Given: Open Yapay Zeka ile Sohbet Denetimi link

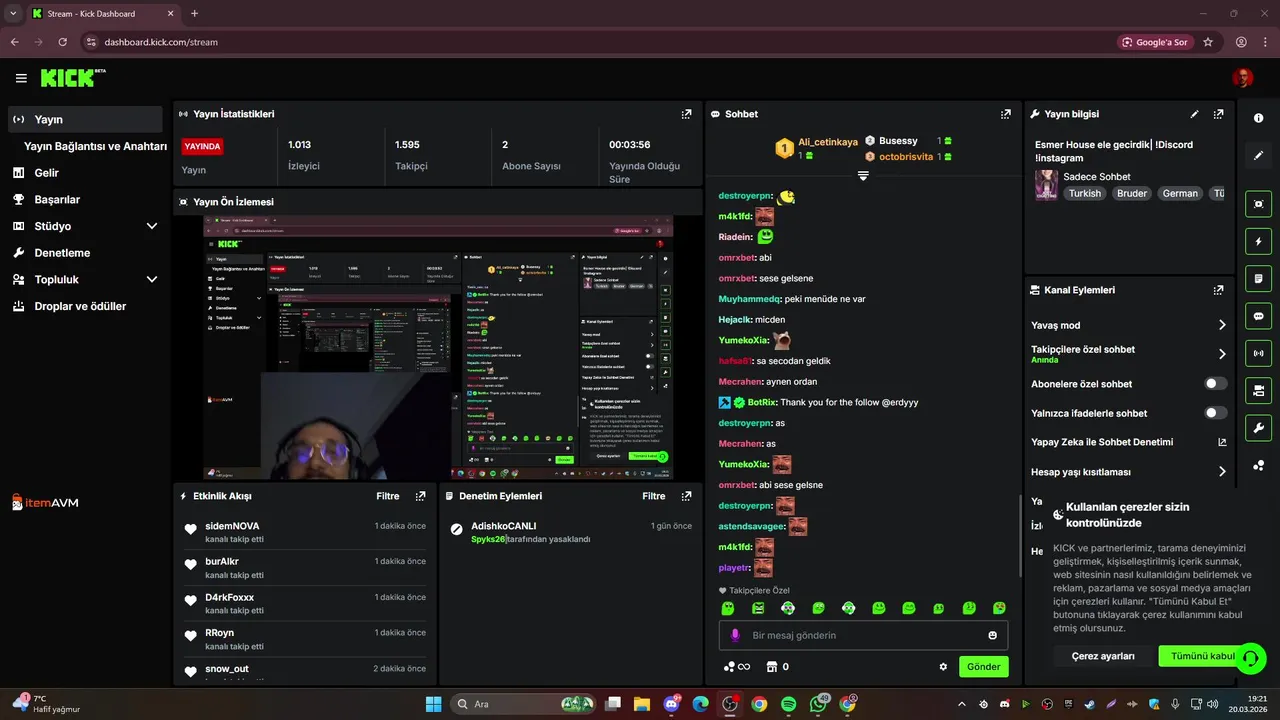Looking at the screenshot, I should tap(1129, 442).
